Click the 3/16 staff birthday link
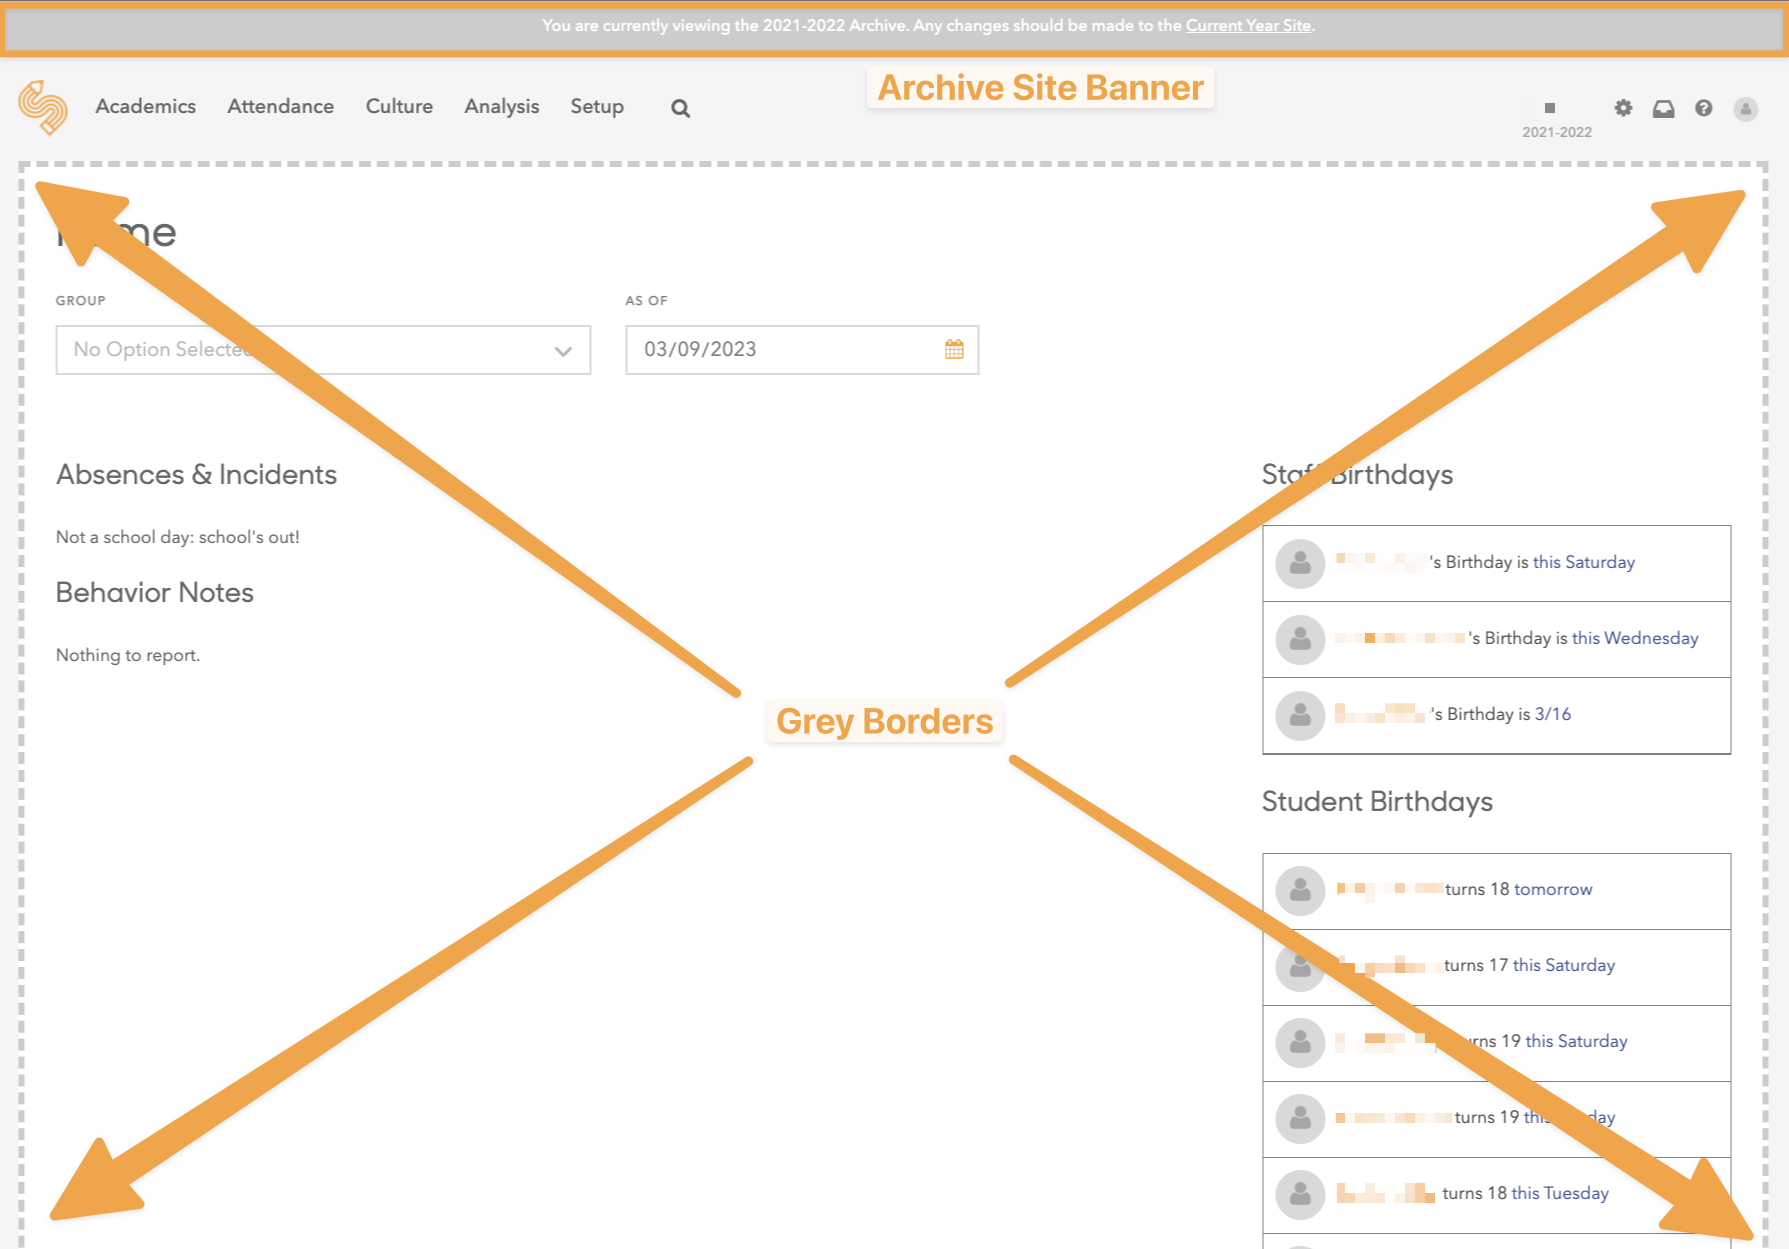 tap(1552, 714)
